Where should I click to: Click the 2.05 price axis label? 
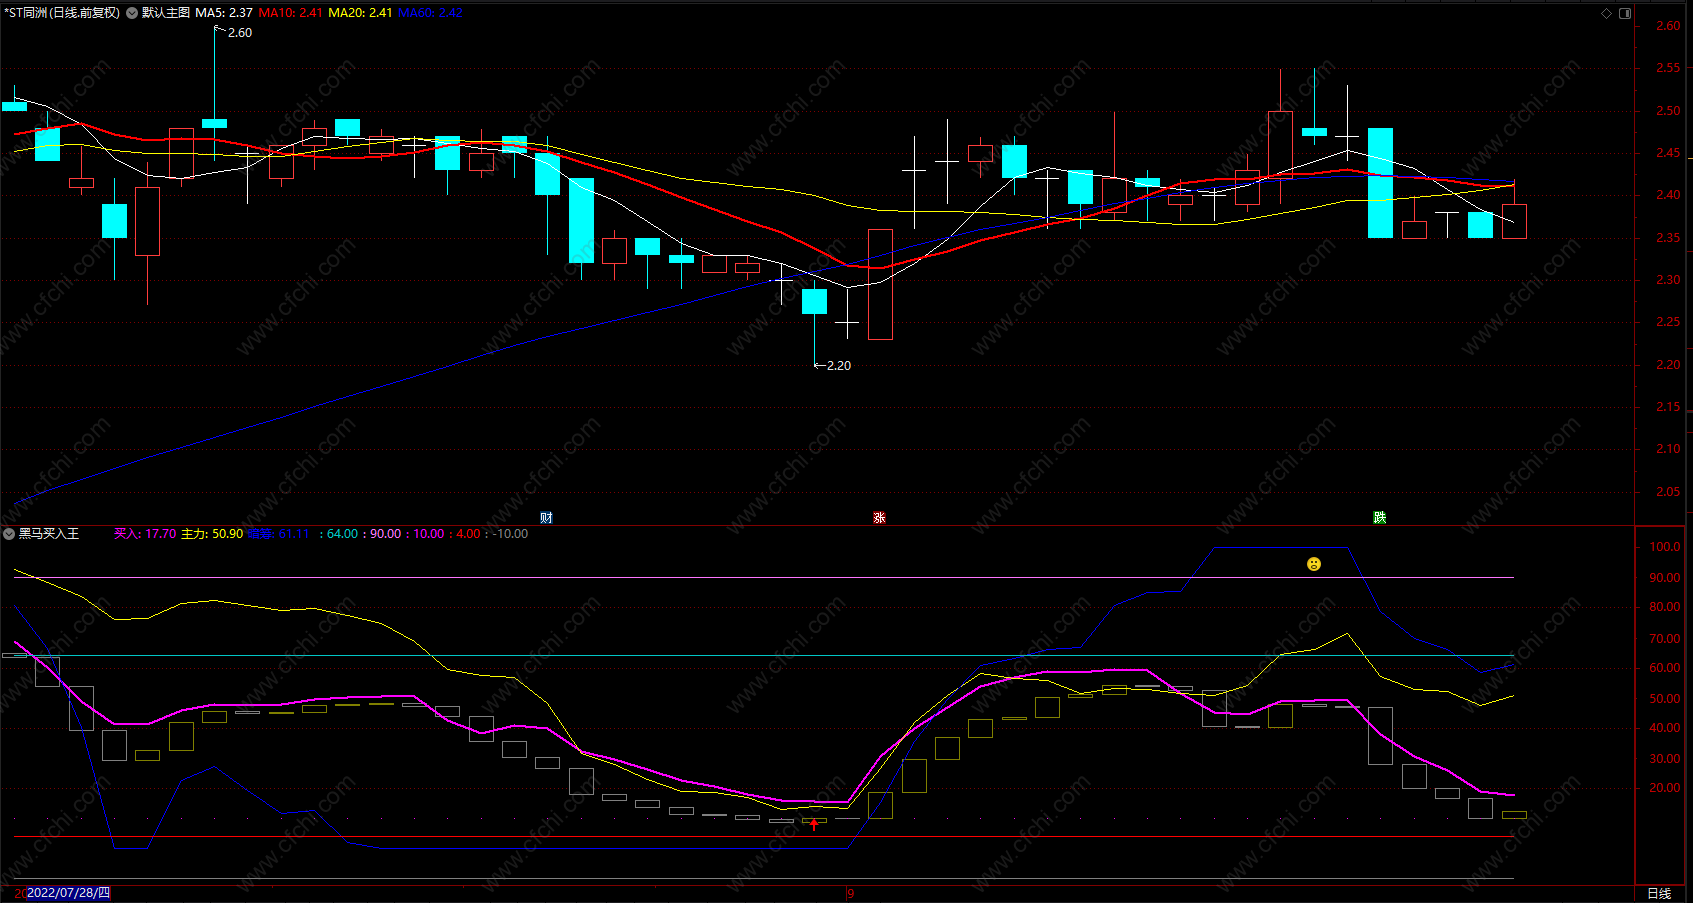click(x=1668, y=492)
